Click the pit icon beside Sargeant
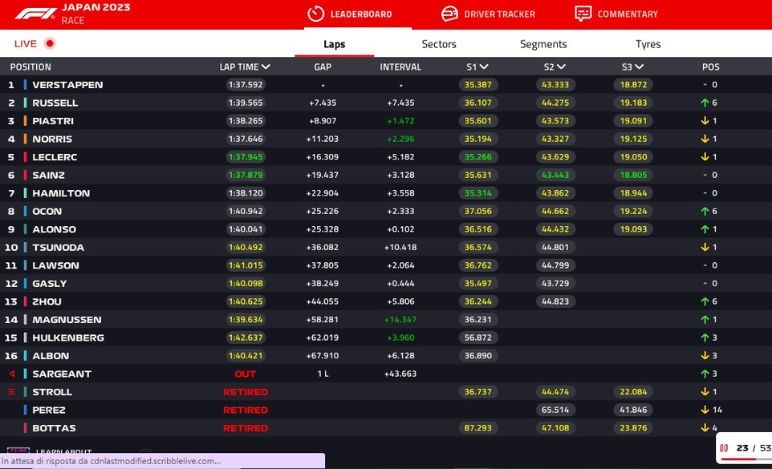 pos(13,374)
